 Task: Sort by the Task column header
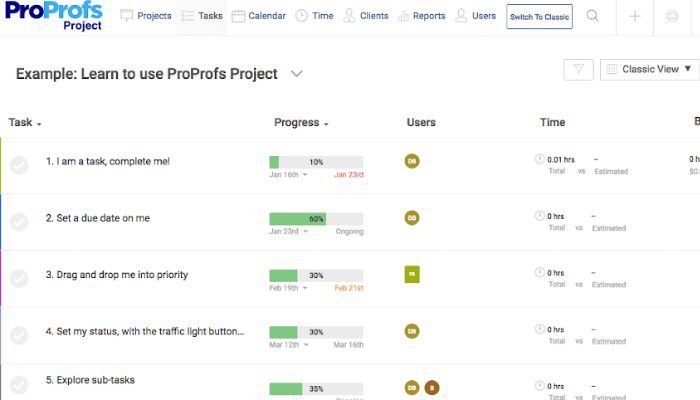point(25,122)
